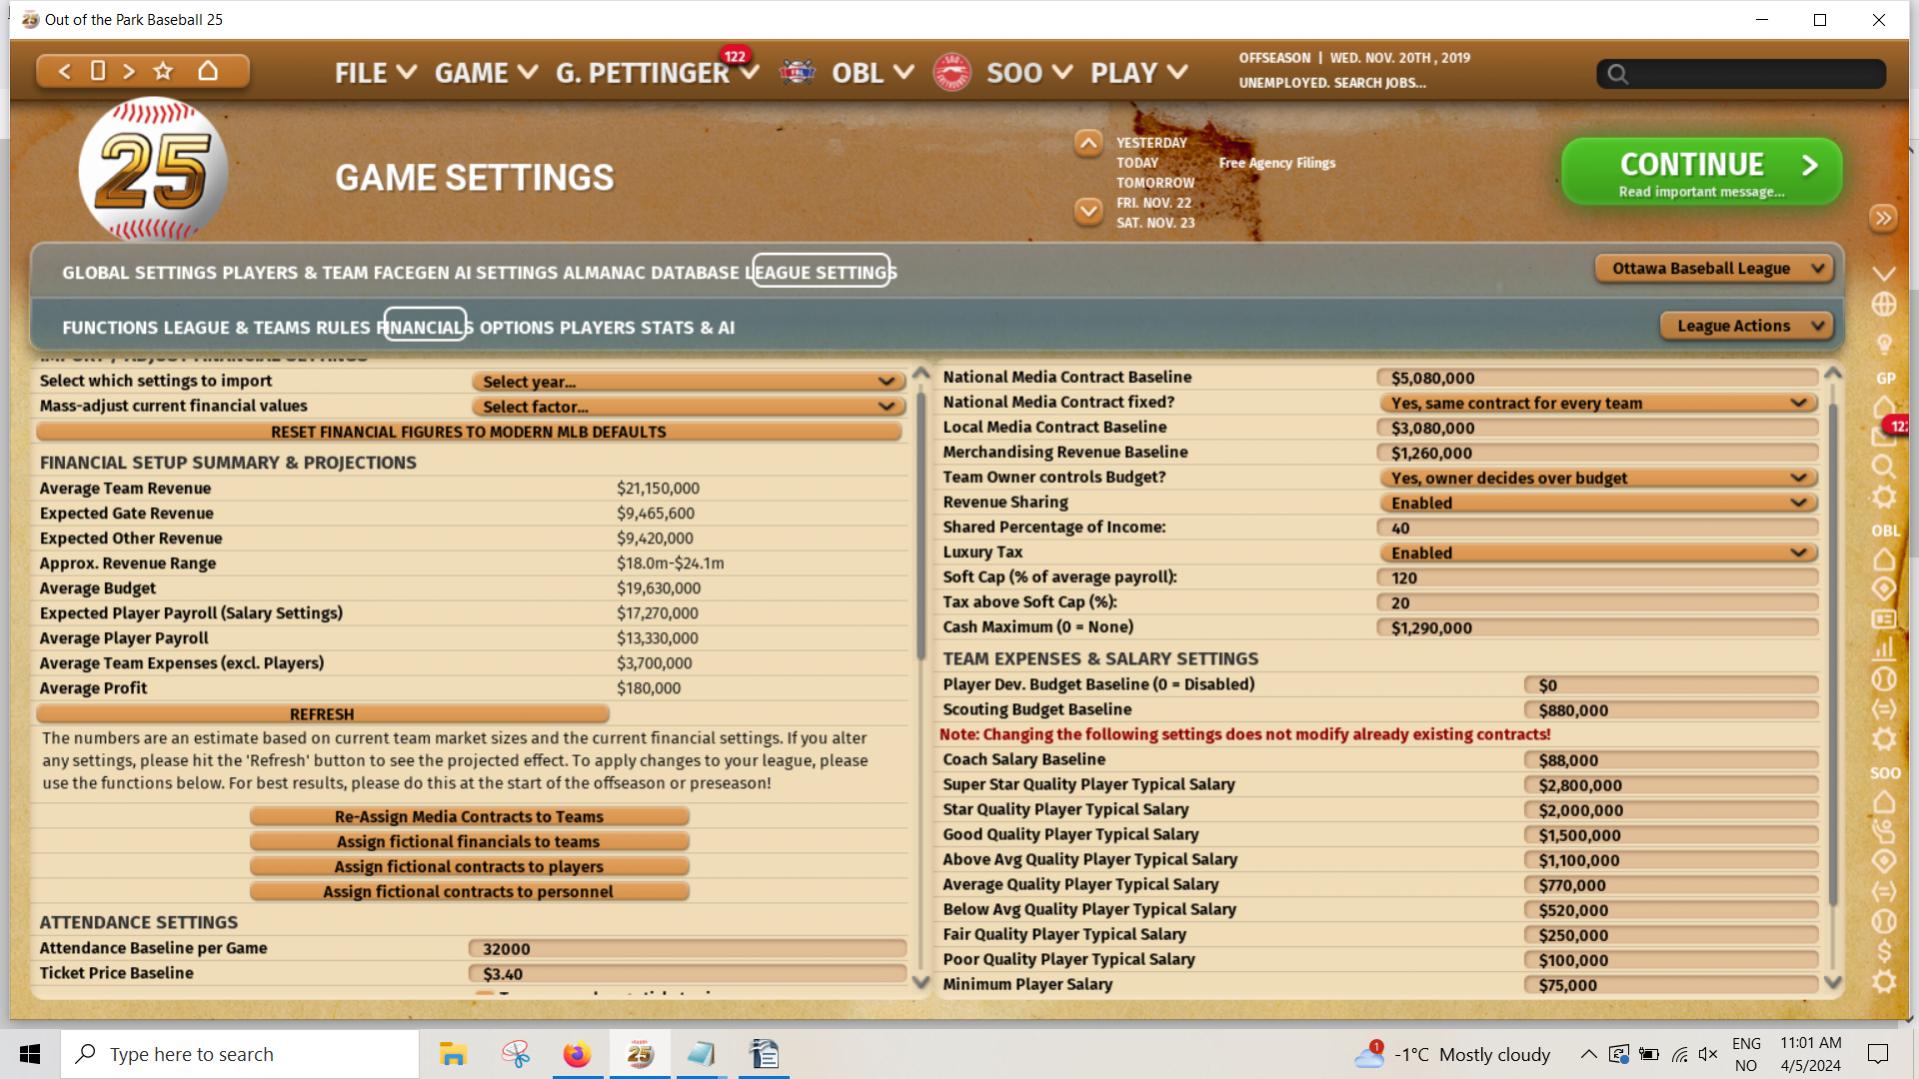
Task: Open the Luxury Tax dropdown
Action: point(1597,553)
